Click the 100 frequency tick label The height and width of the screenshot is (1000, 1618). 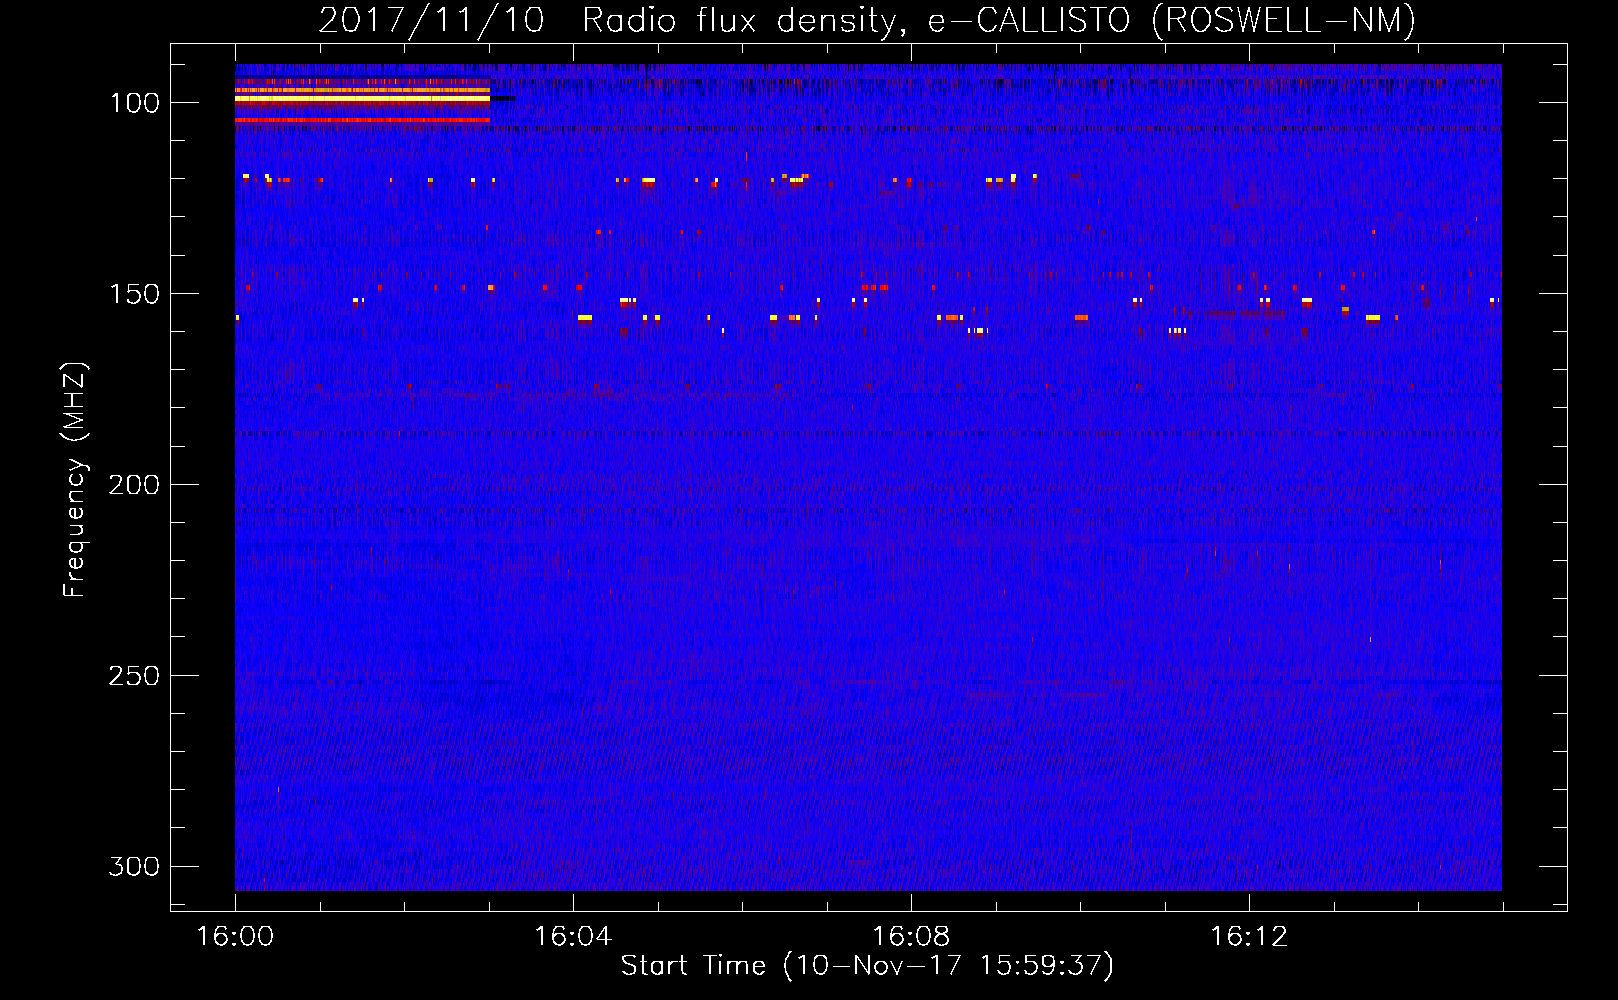[134, 103]
